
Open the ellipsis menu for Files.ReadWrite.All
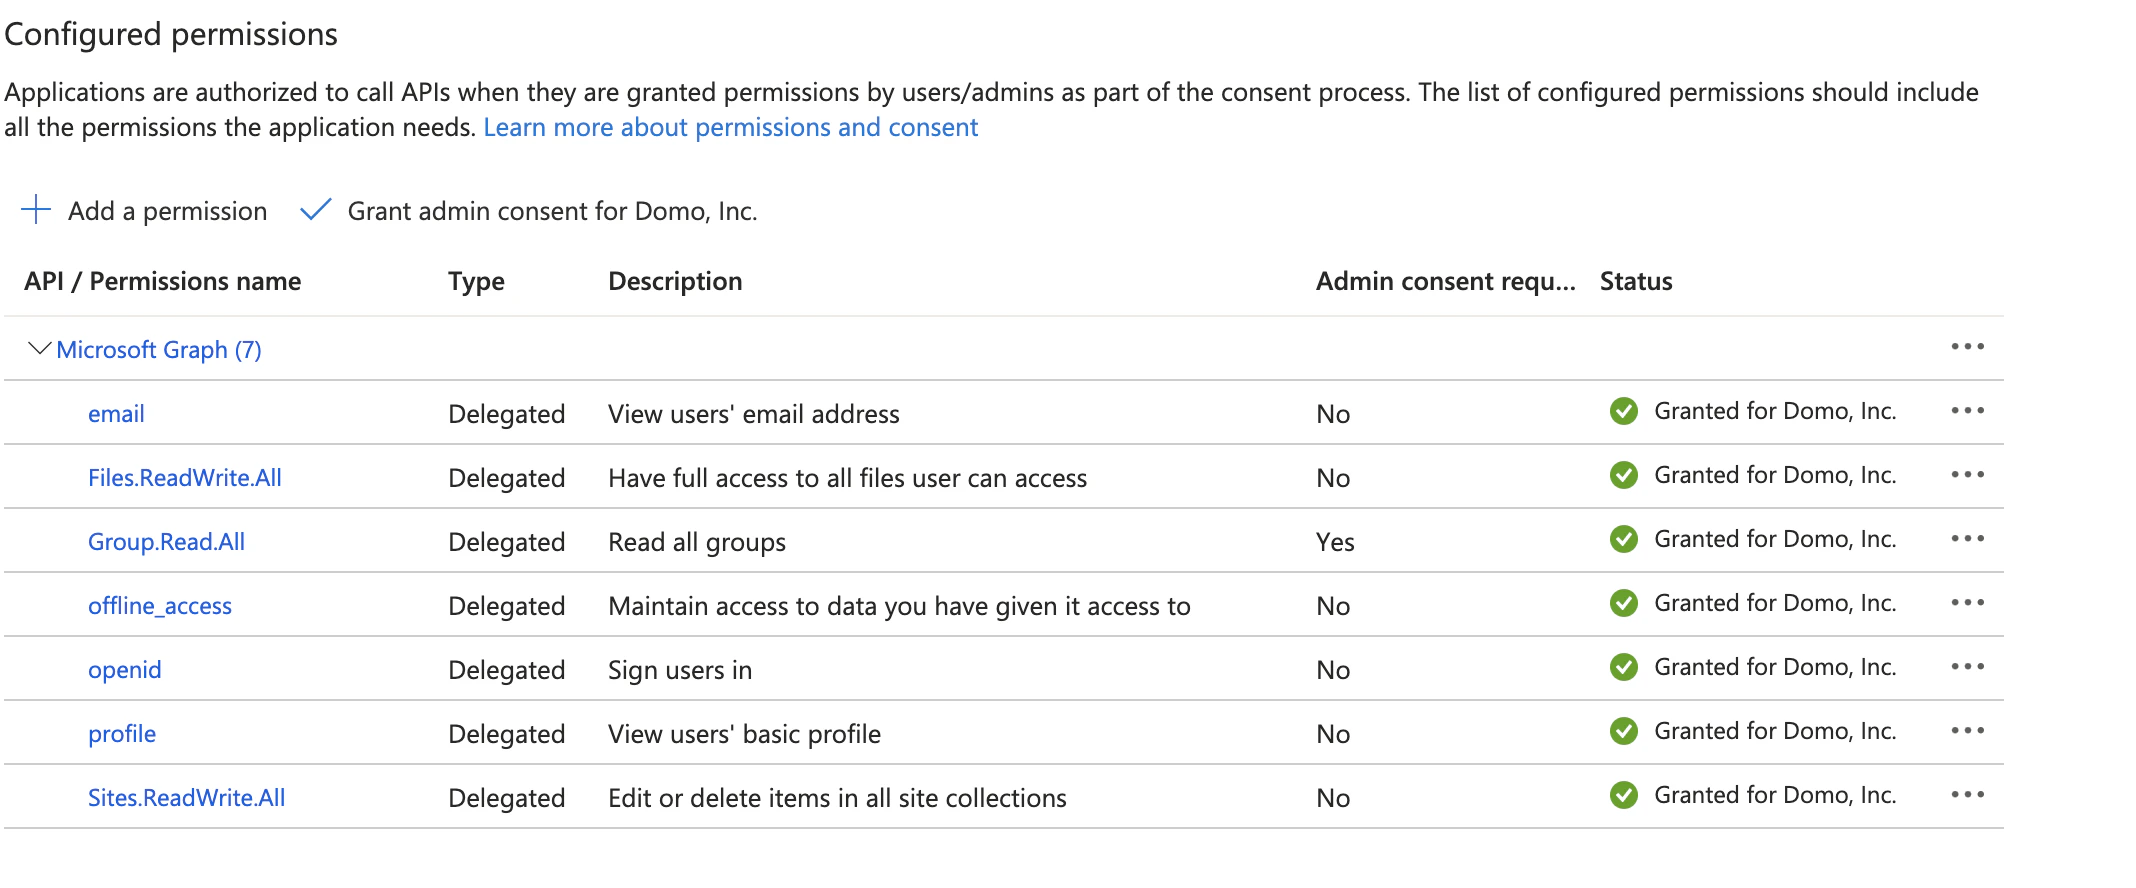1967,475
